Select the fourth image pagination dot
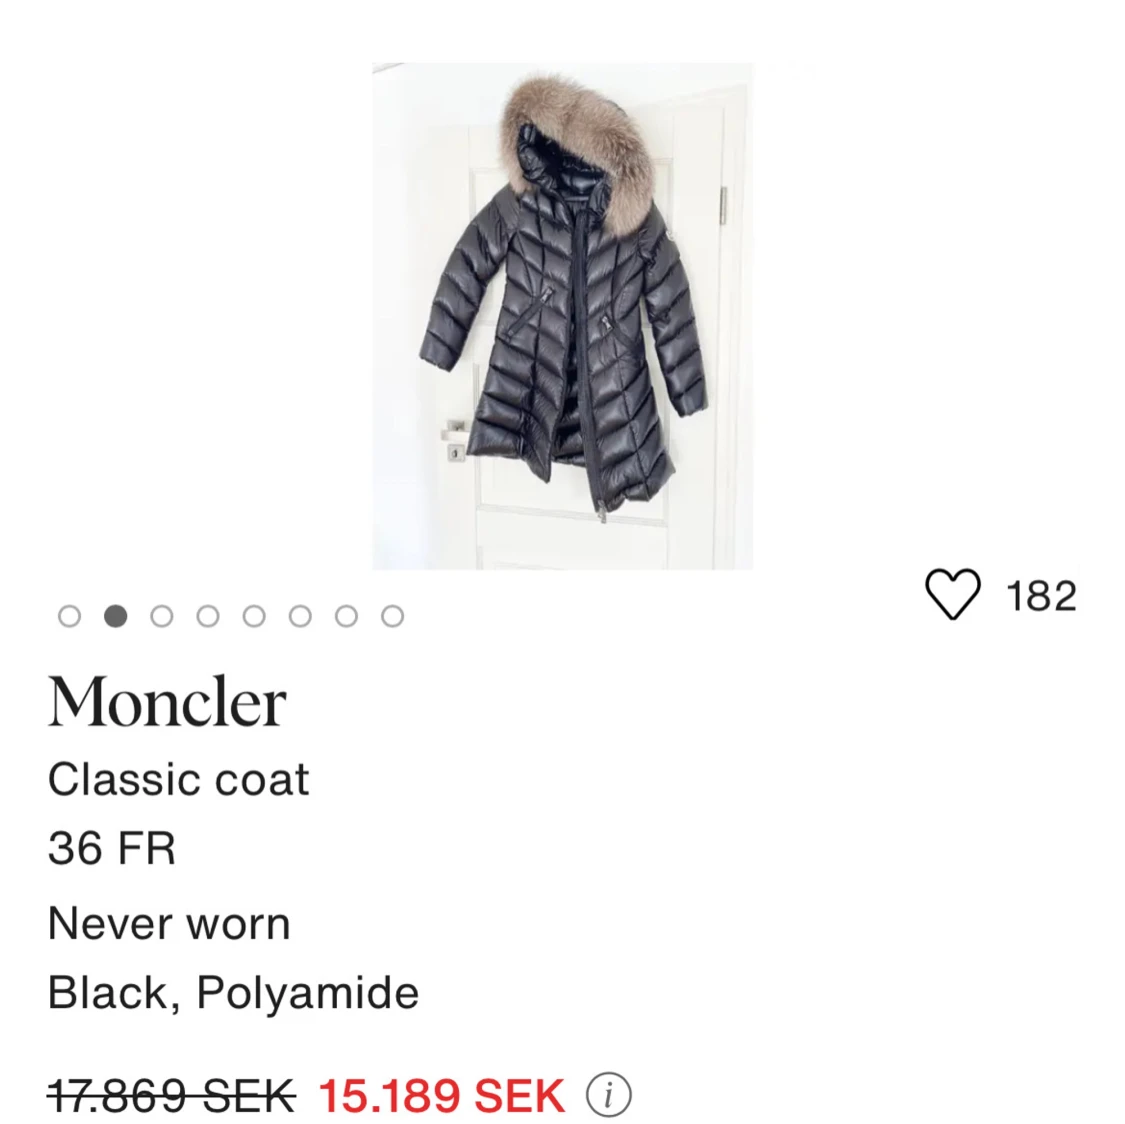This screenshot has height=1124, width=1125. [x=208, y=616]
